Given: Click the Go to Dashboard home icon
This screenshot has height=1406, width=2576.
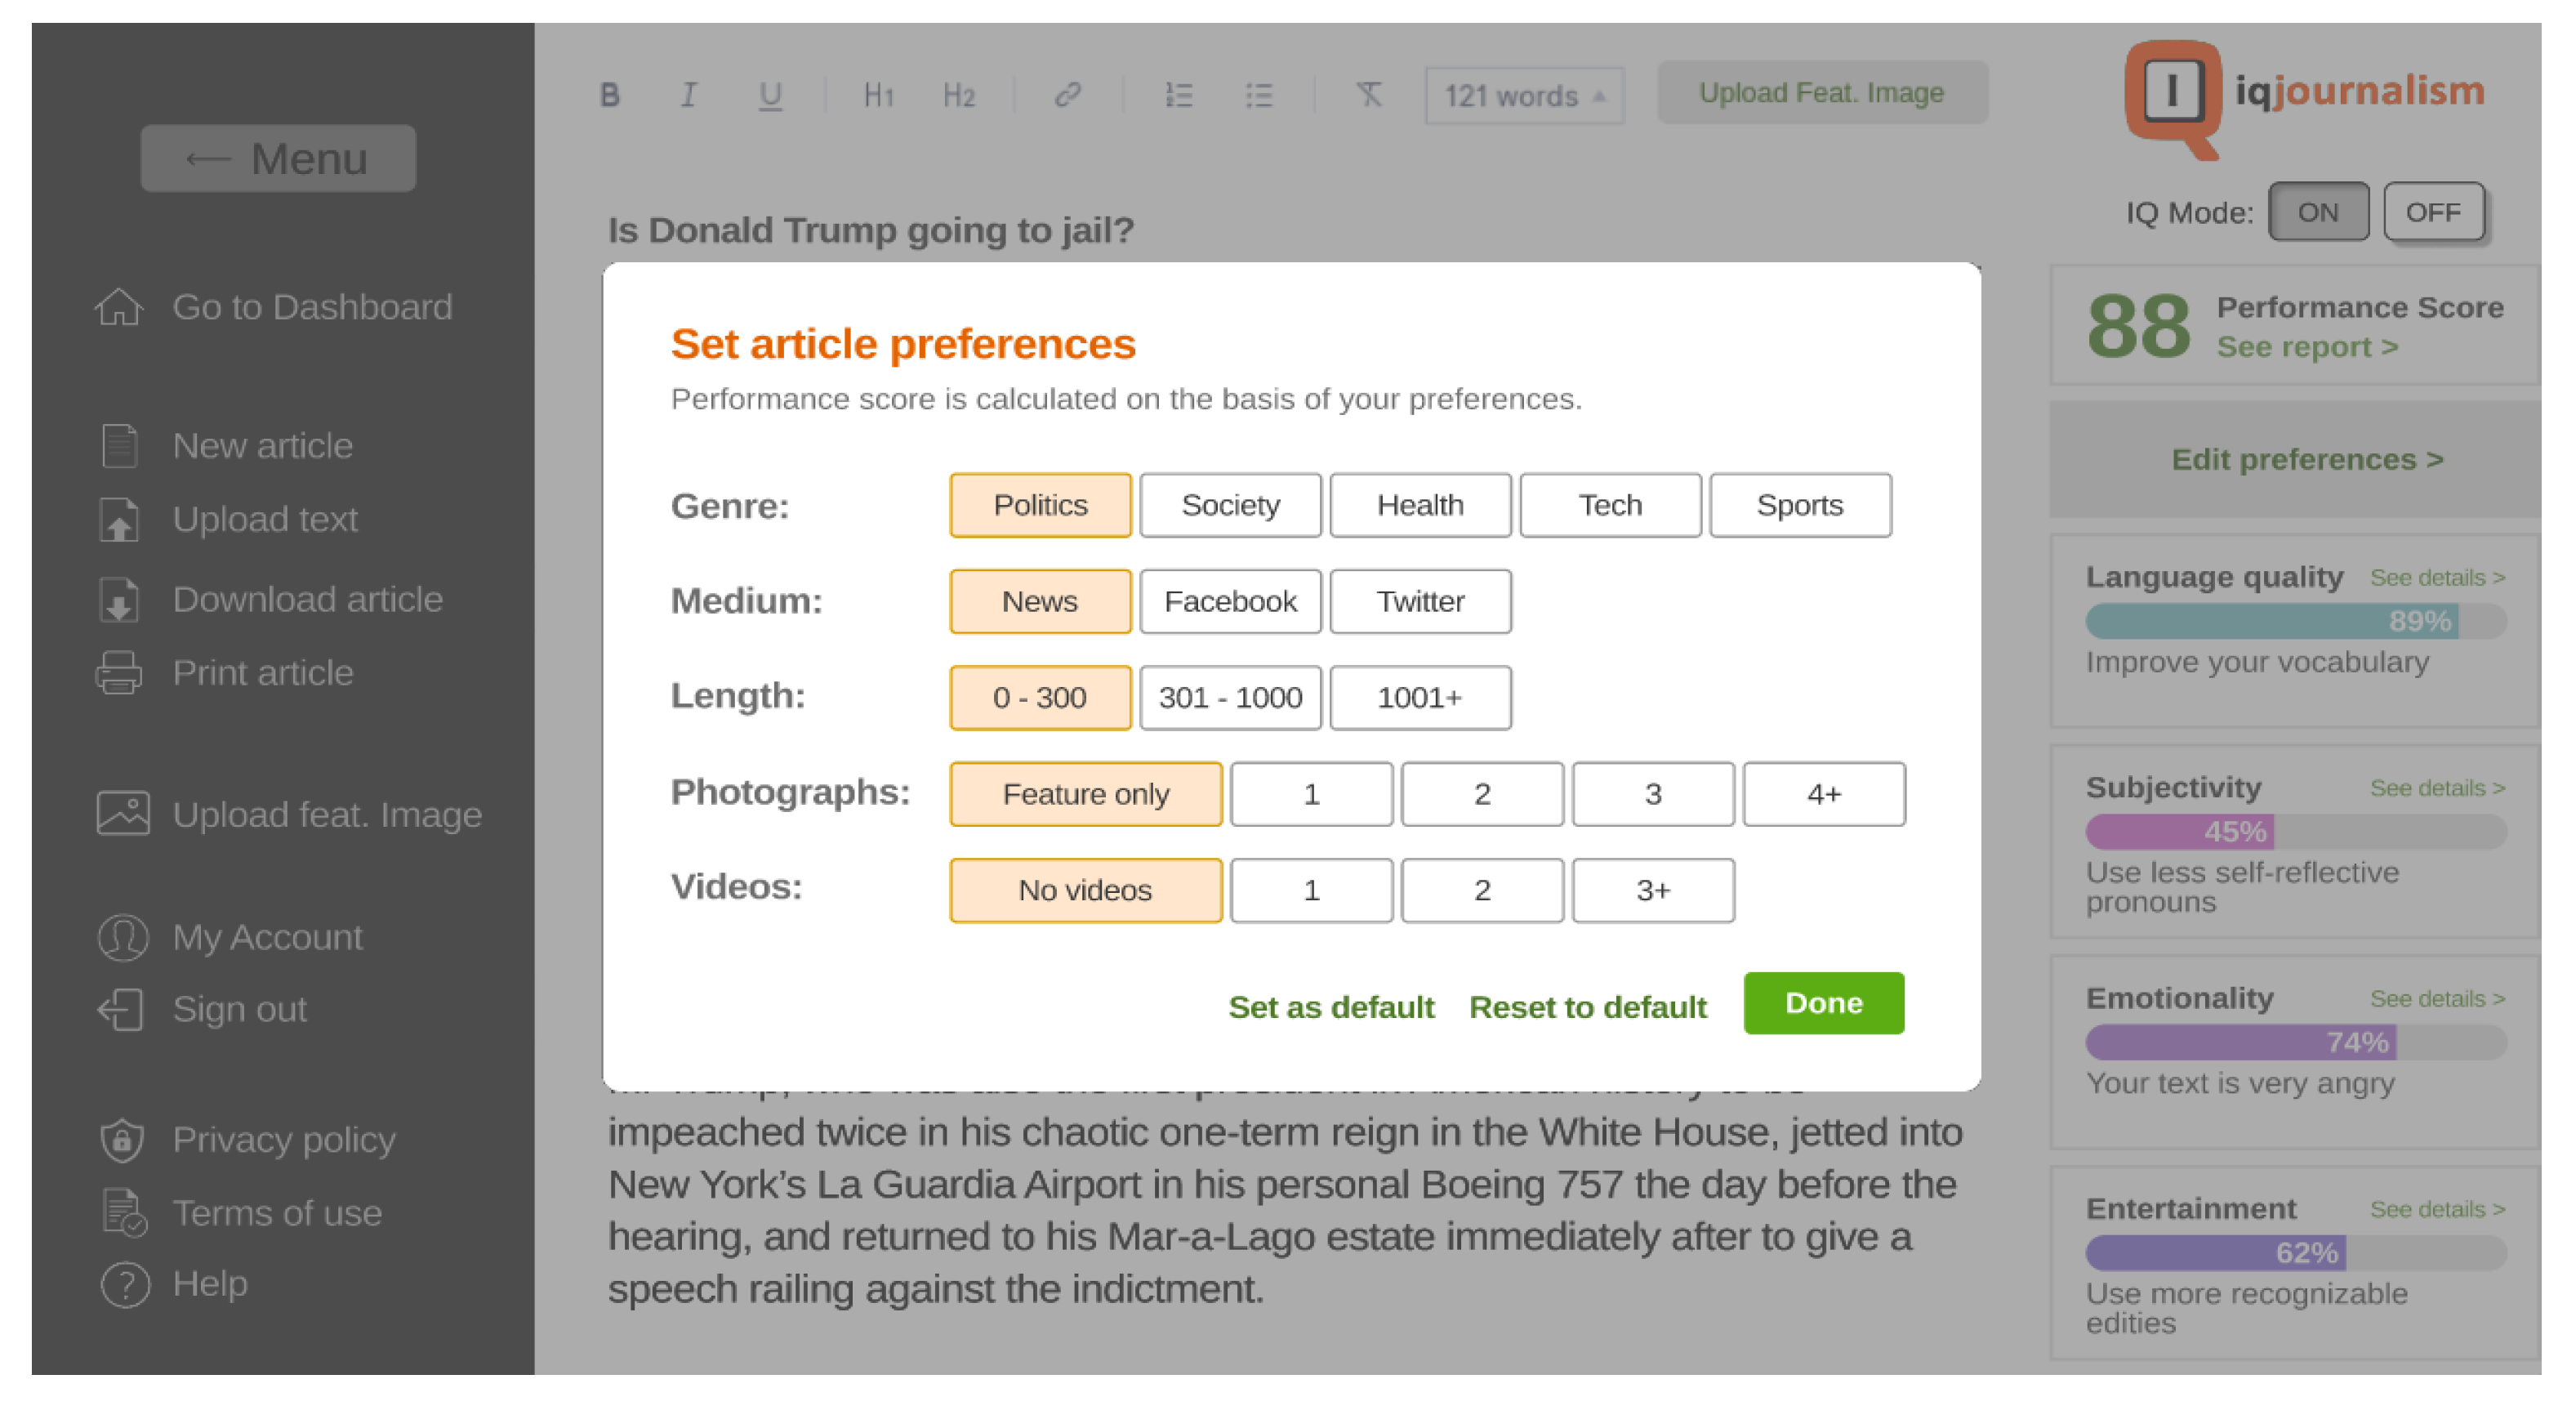Looking at the screenshot, I should click(119, 307).
